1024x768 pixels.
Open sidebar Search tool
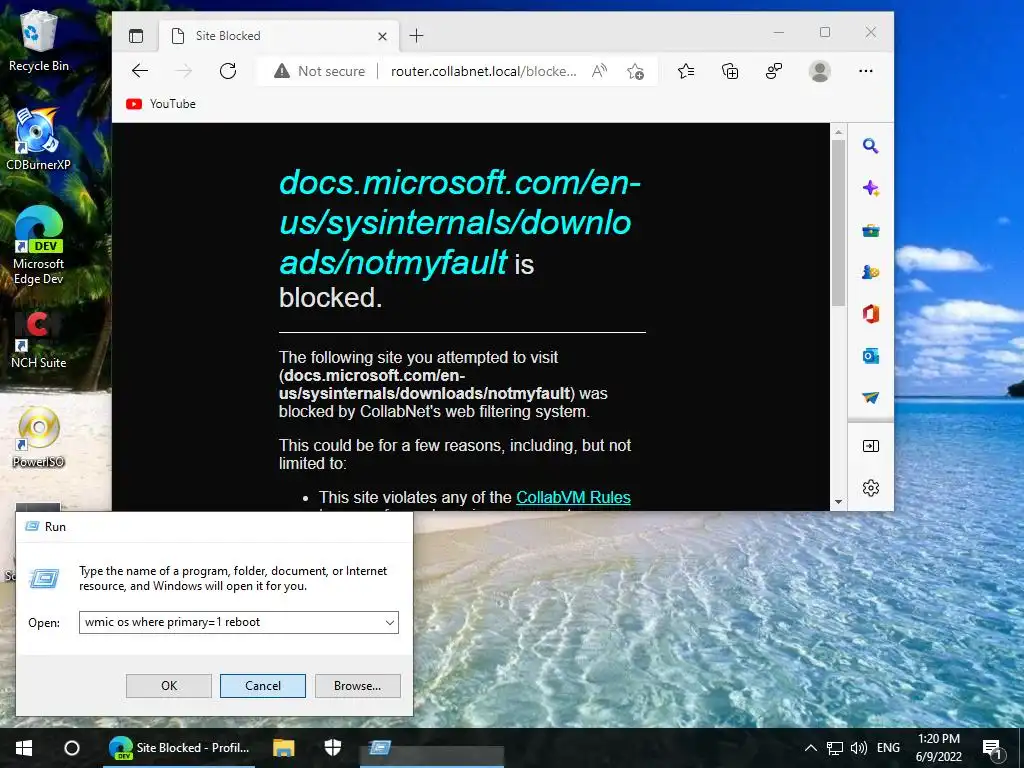(871, 146)
